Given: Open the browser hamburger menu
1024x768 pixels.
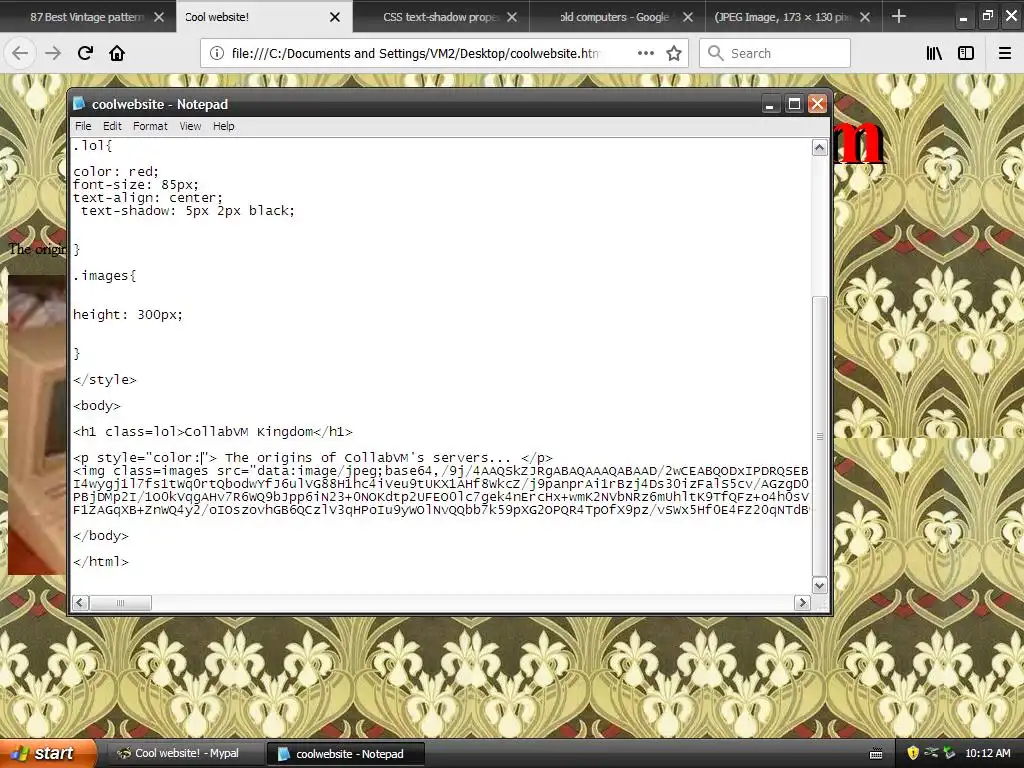Looking at the screenshot, I should [1005, 53].
